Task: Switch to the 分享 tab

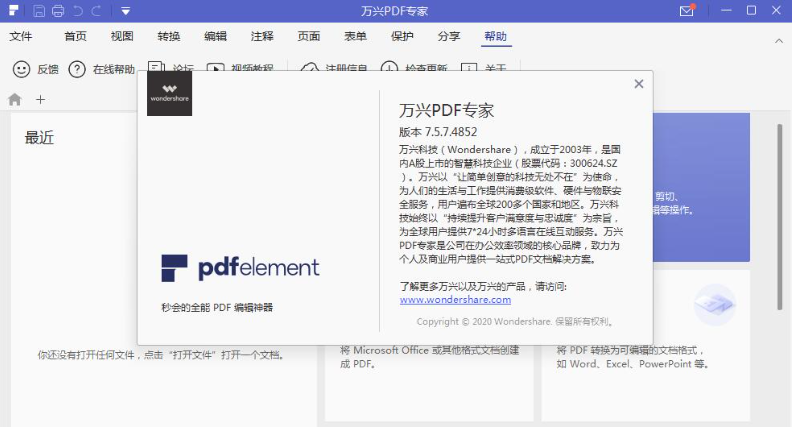Action: coord(449,36)
